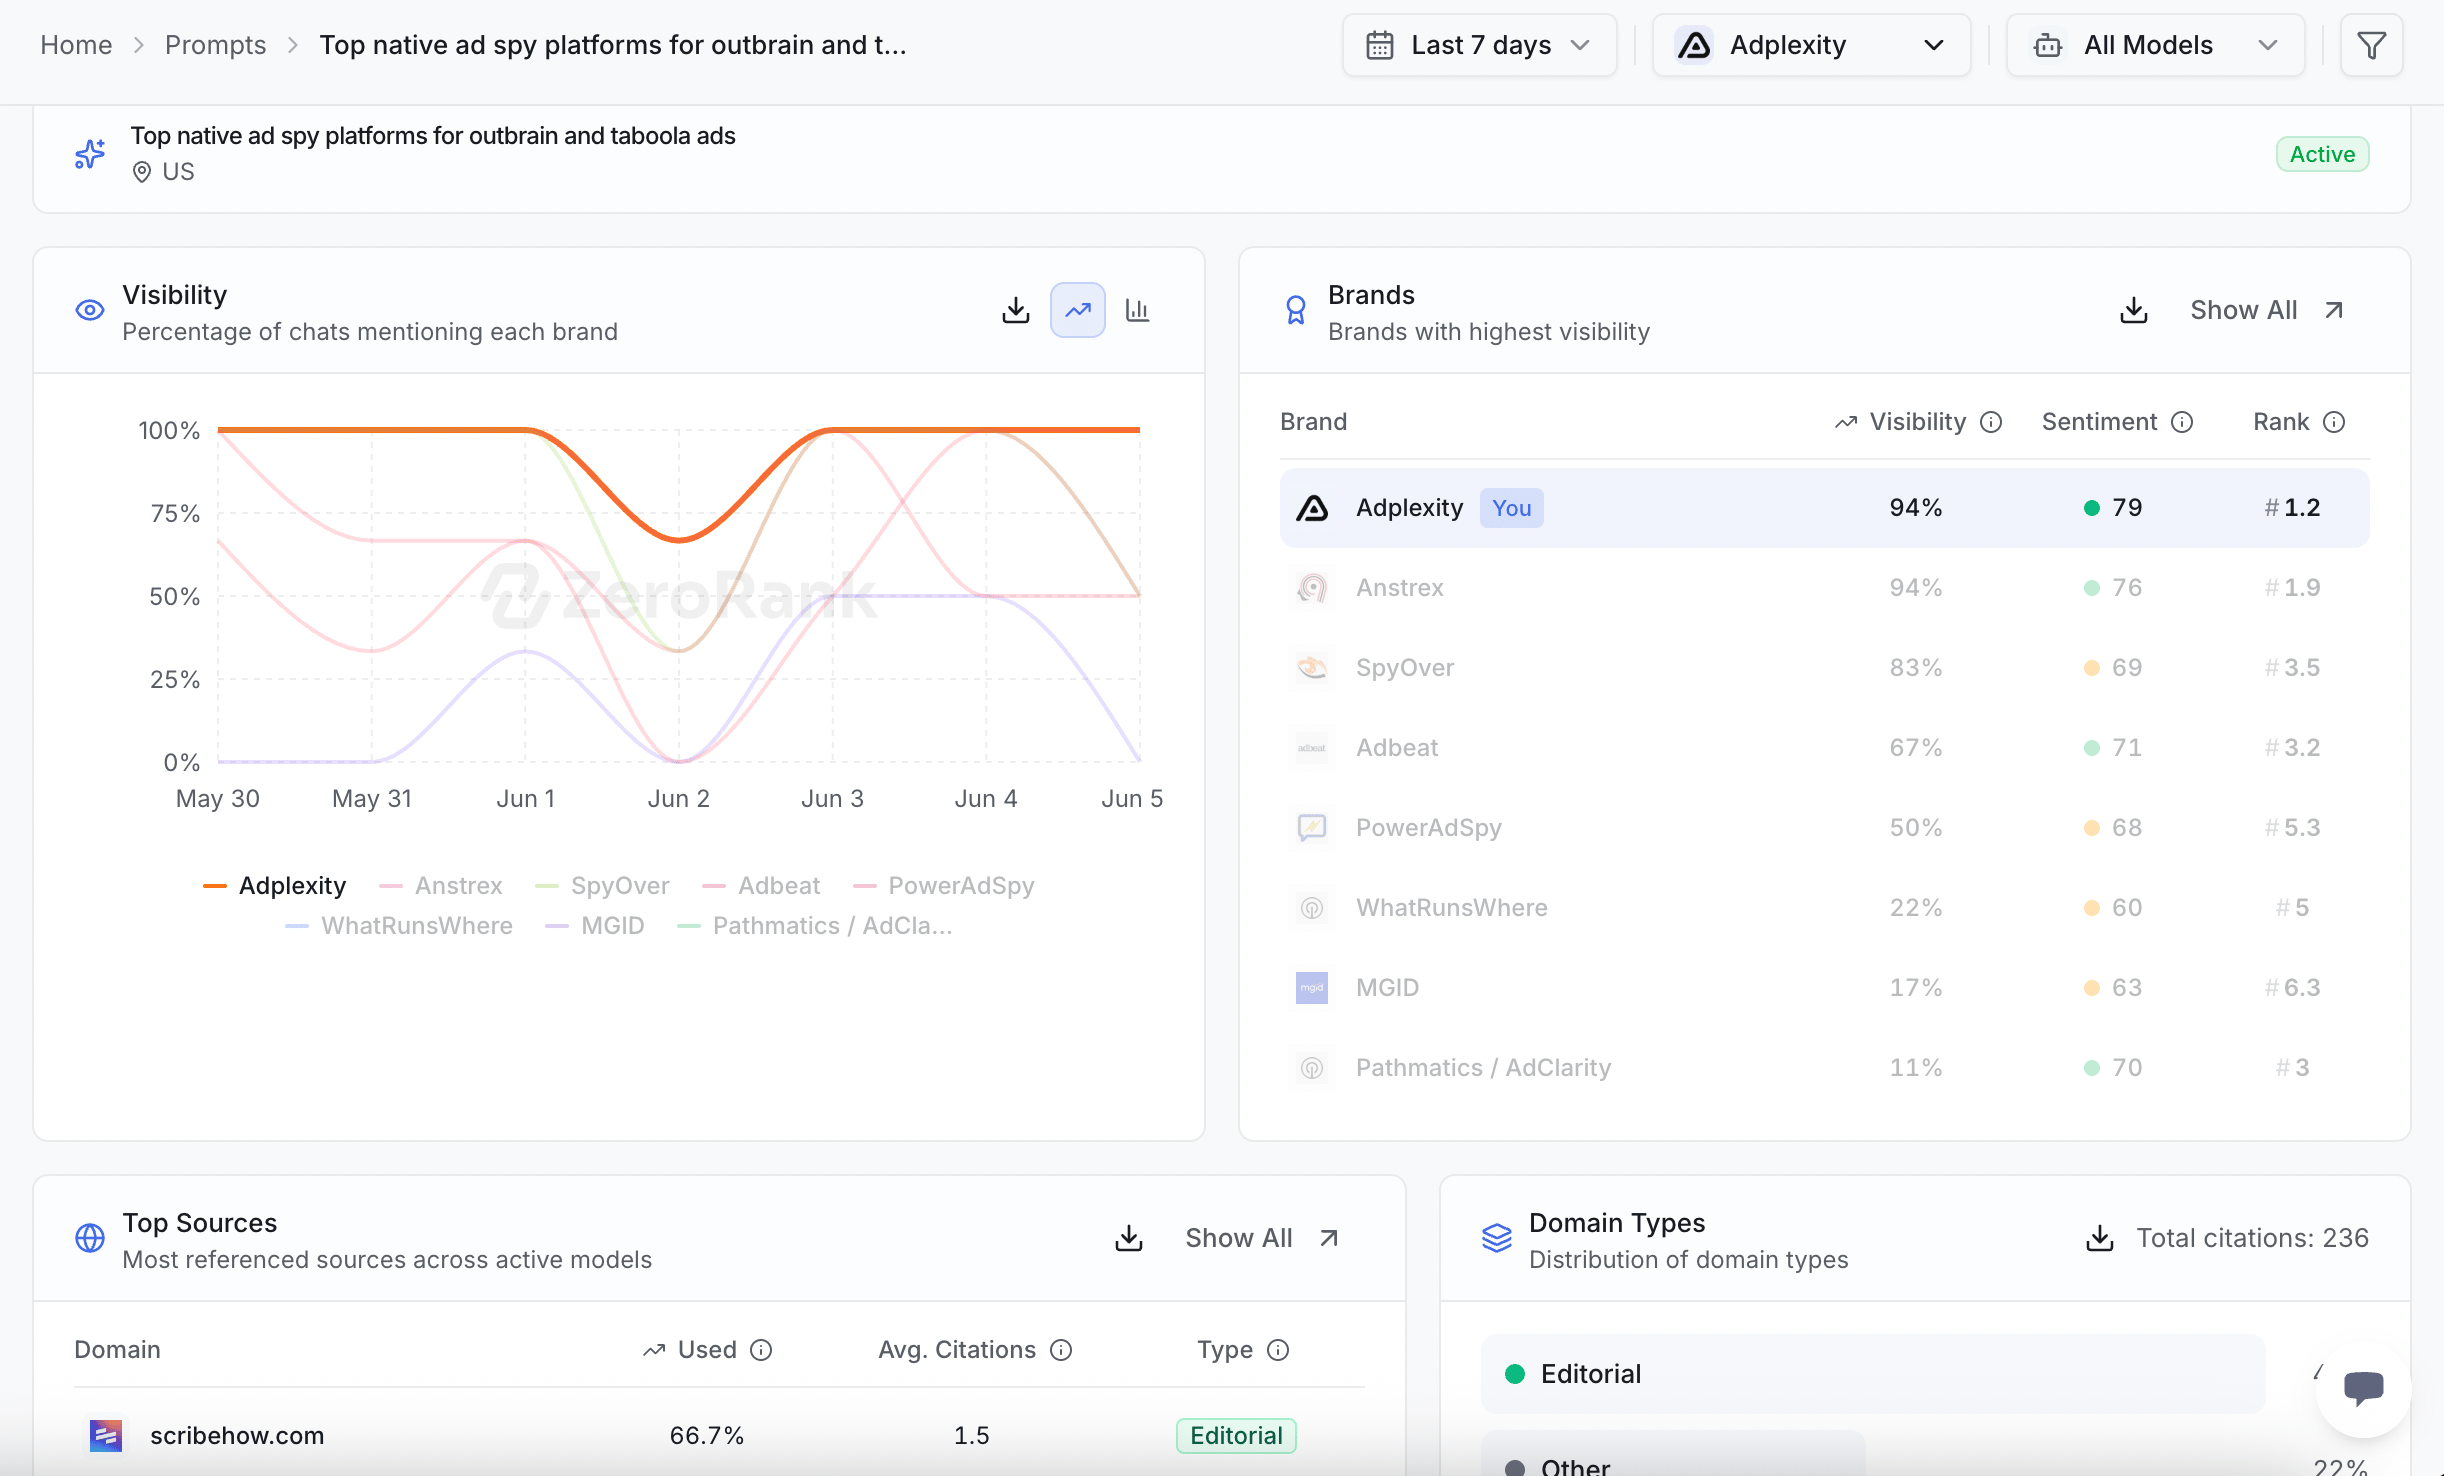Toggle Anstrex series in chart legend
Viewport: 2444px width, 1476px height.
click(441, 886)
